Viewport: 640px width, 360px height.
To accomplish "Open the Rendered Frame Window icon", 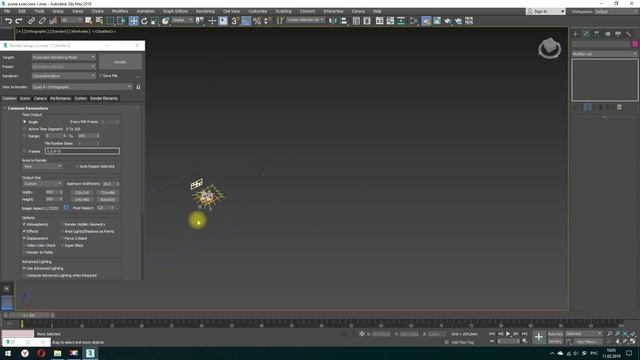I will (x=437, y=21).
